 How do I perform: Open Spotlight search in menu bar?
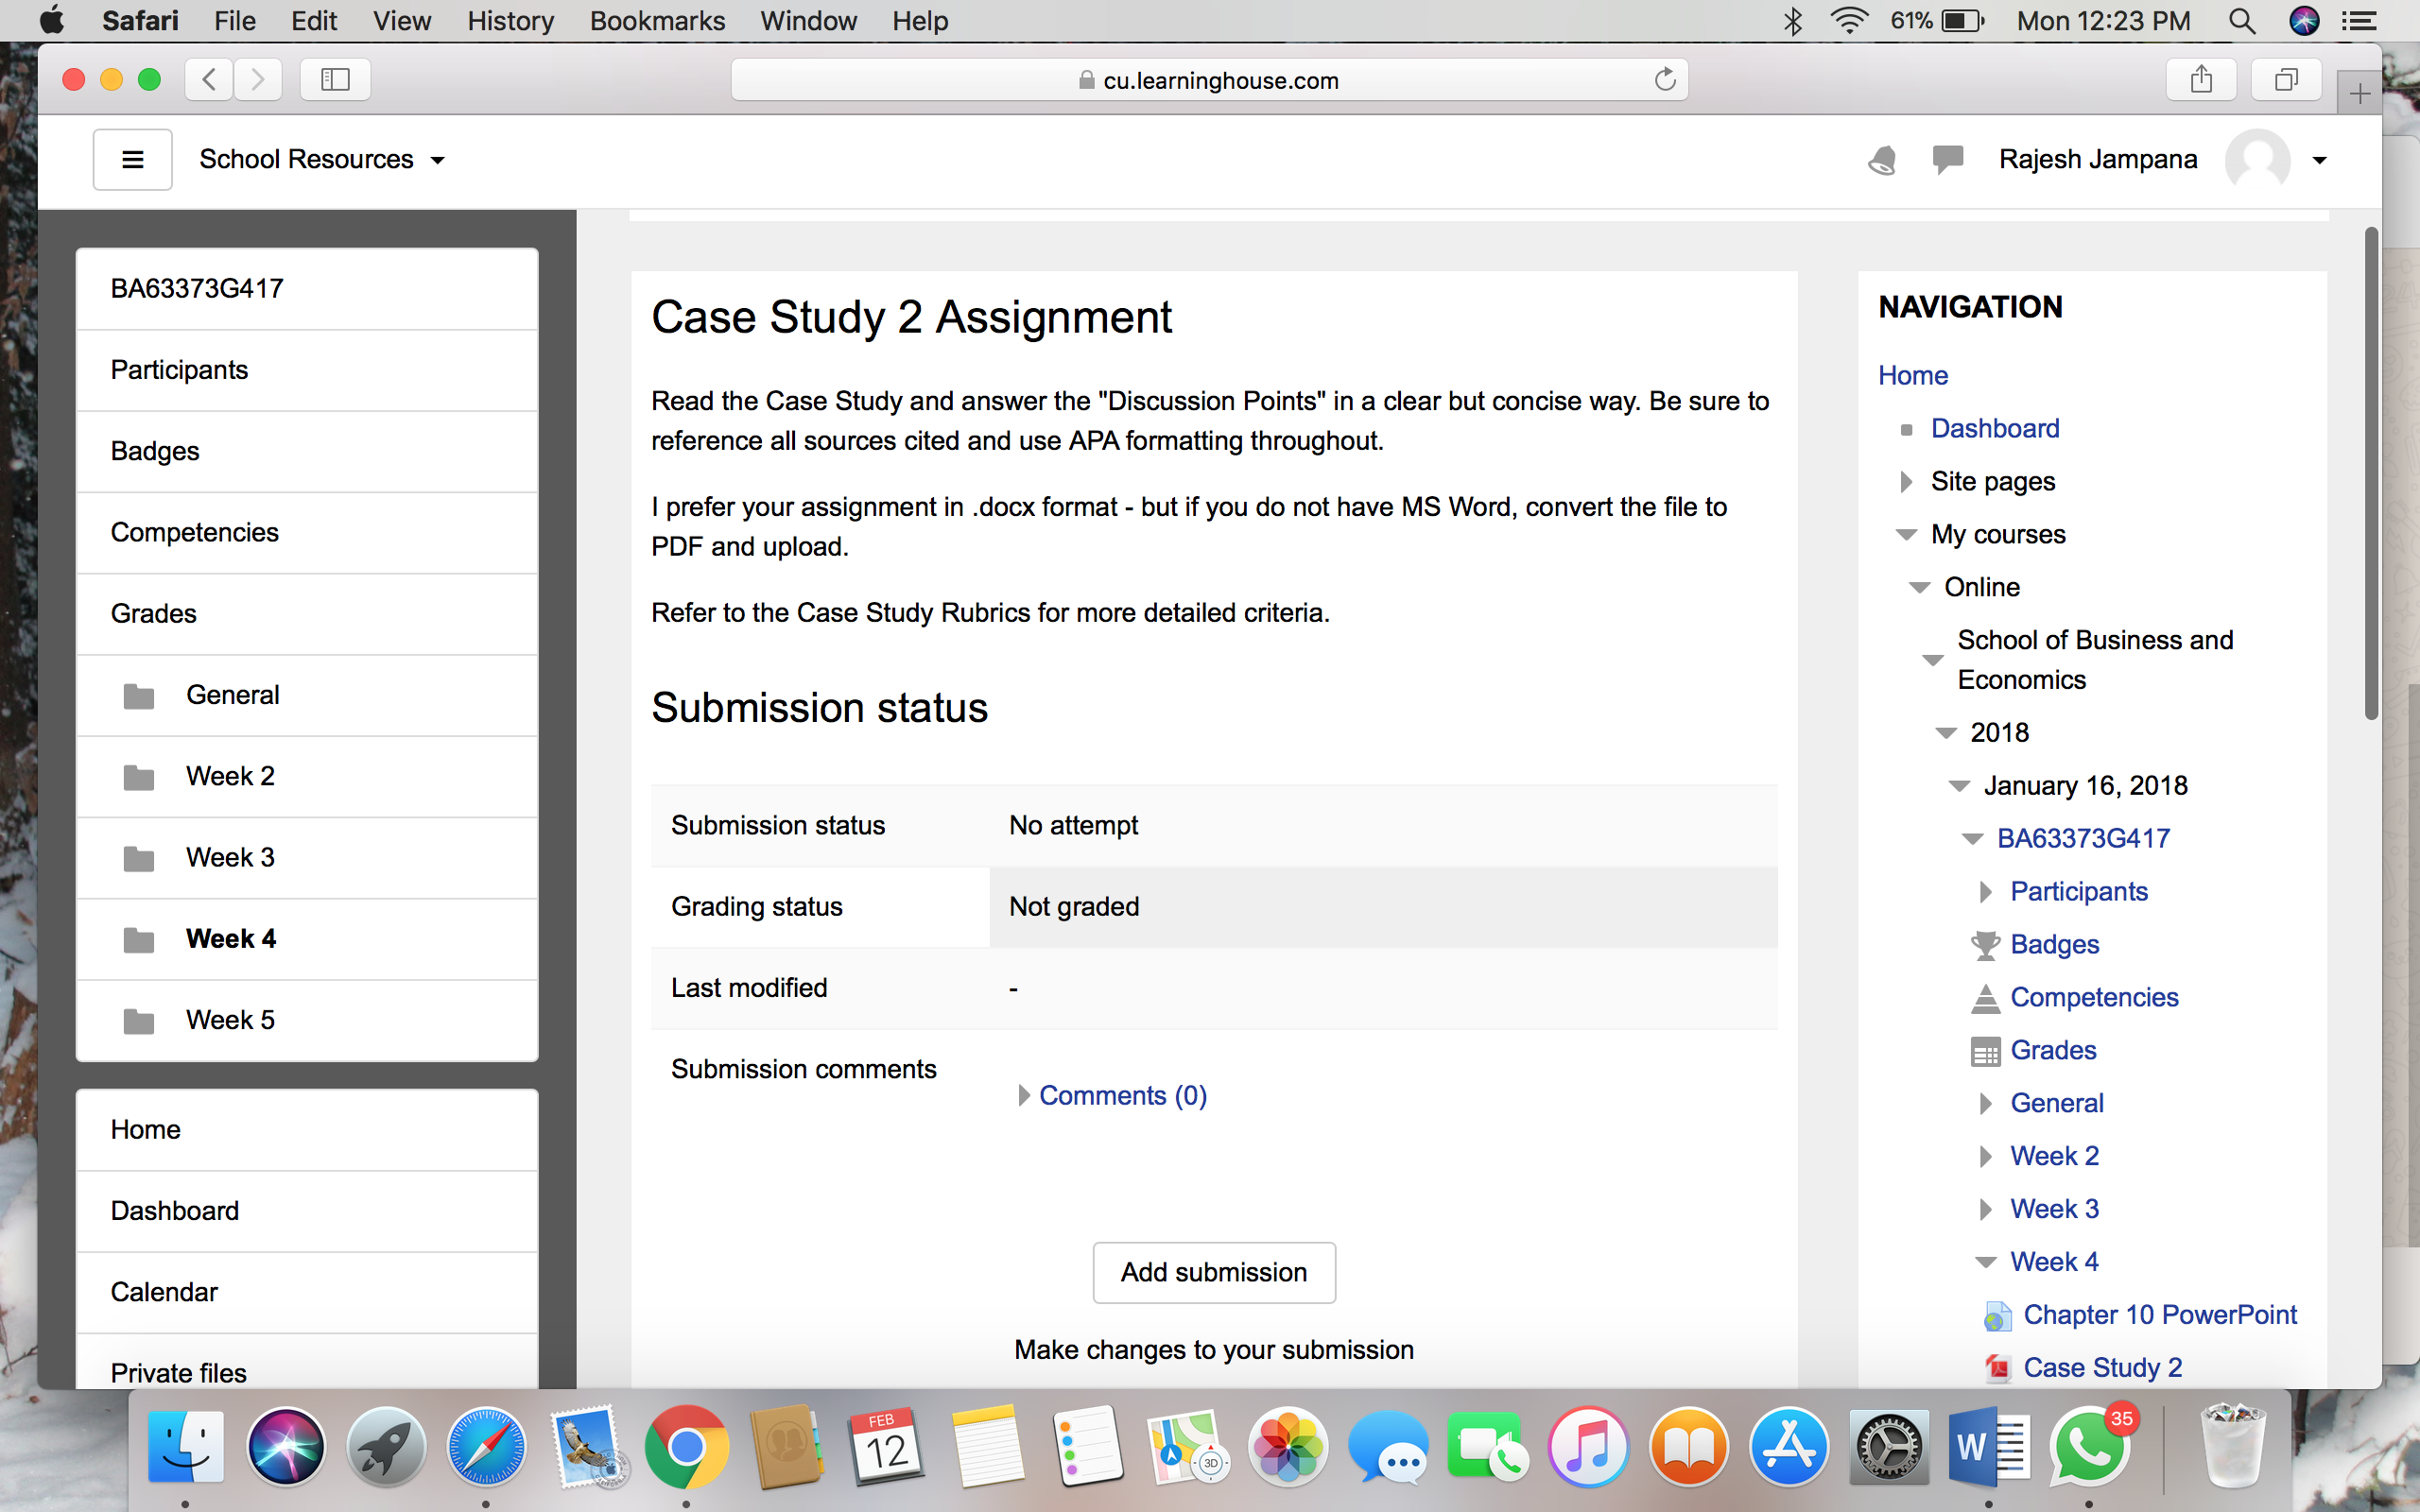2241,21
